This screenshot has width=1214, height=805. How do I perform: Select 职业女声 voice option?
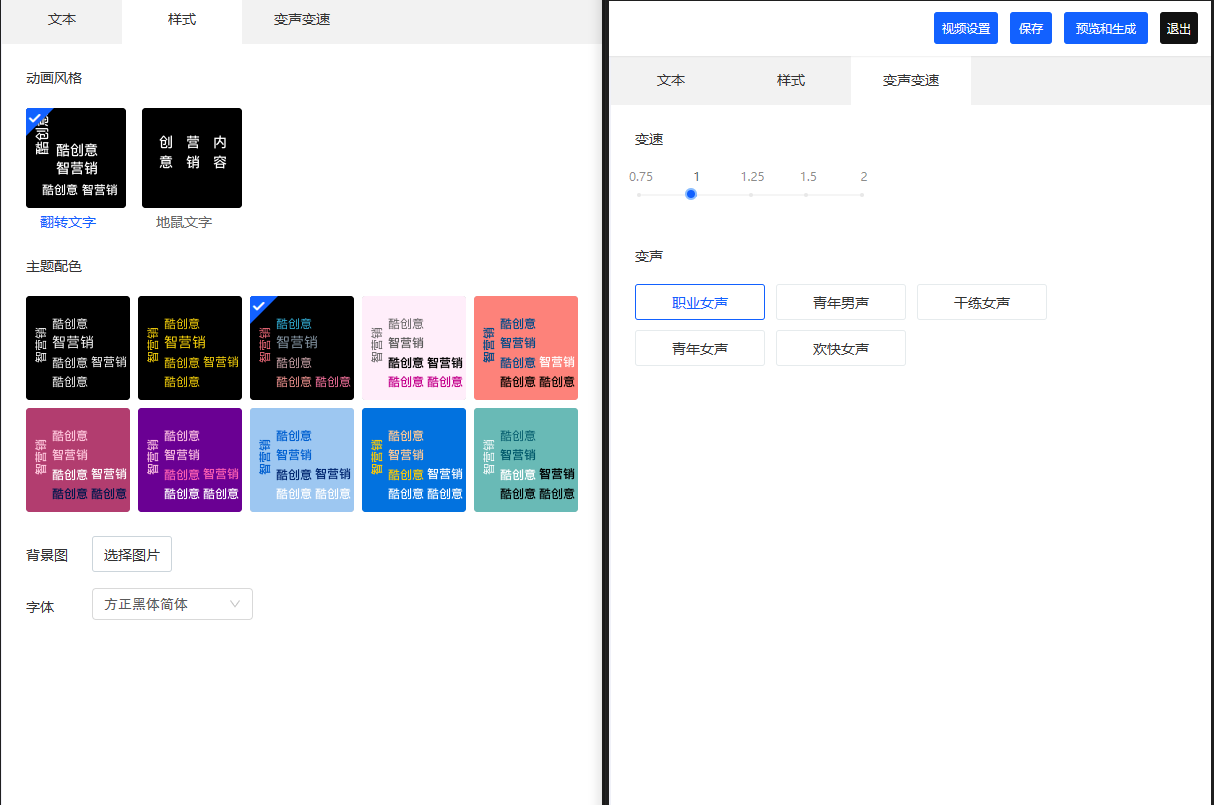[700, 302]
